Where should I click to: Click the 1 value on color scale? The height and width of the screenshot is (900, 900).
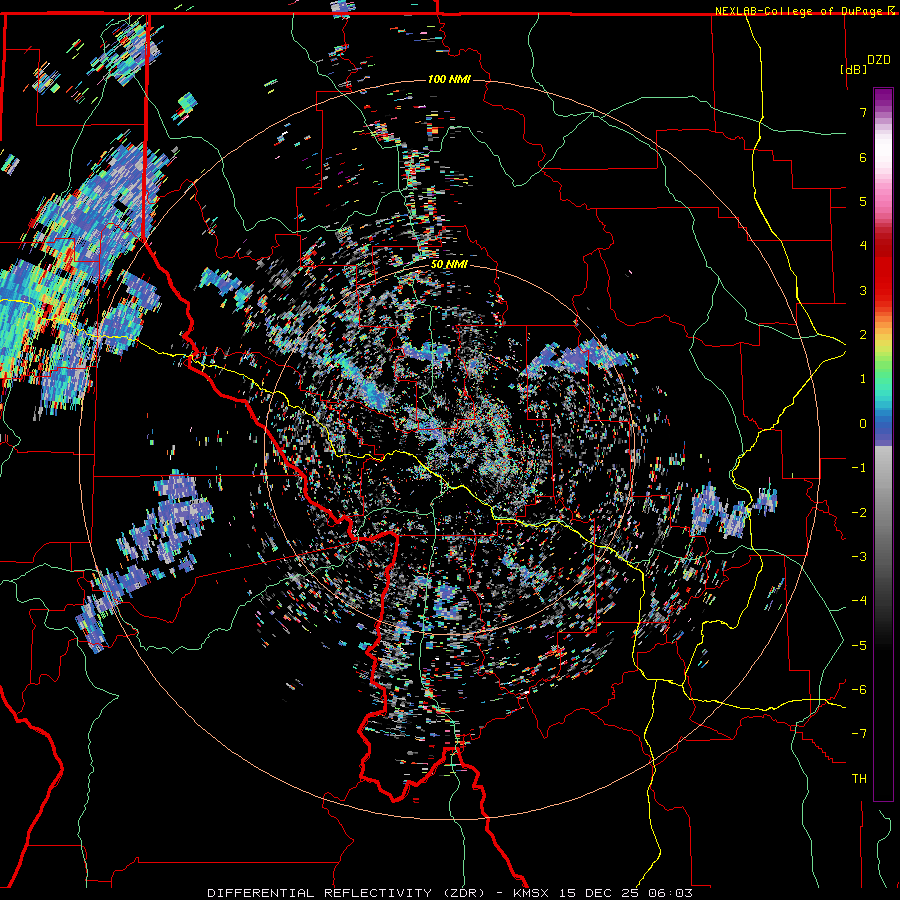click(863, 379)
